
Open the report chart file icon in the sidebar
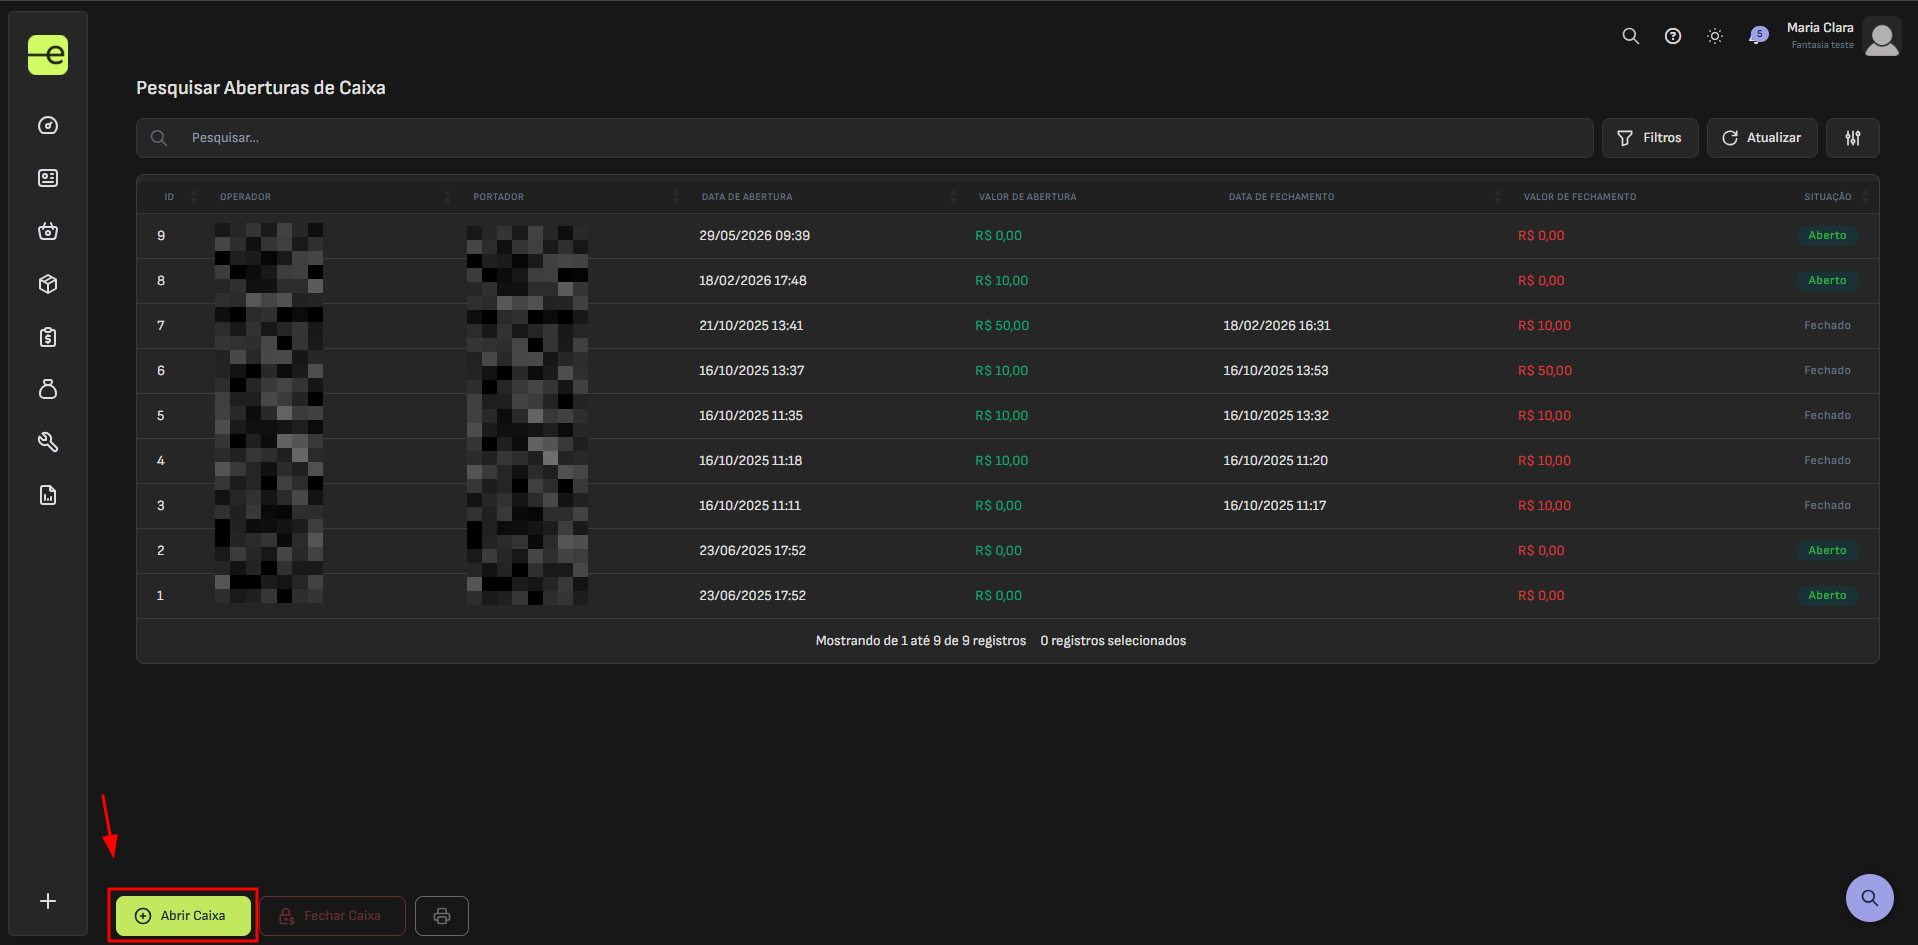pyautogui.click(x=48, y=495)
